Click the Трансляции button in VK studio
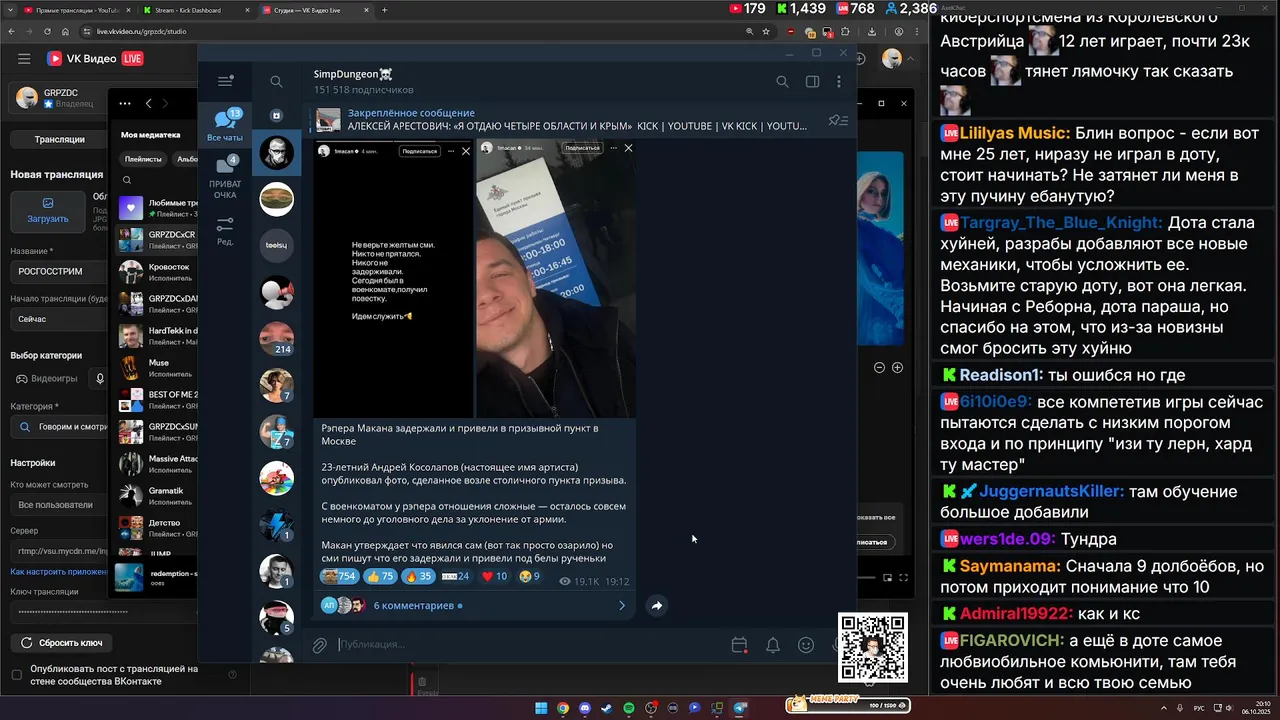 click(59, 139)
